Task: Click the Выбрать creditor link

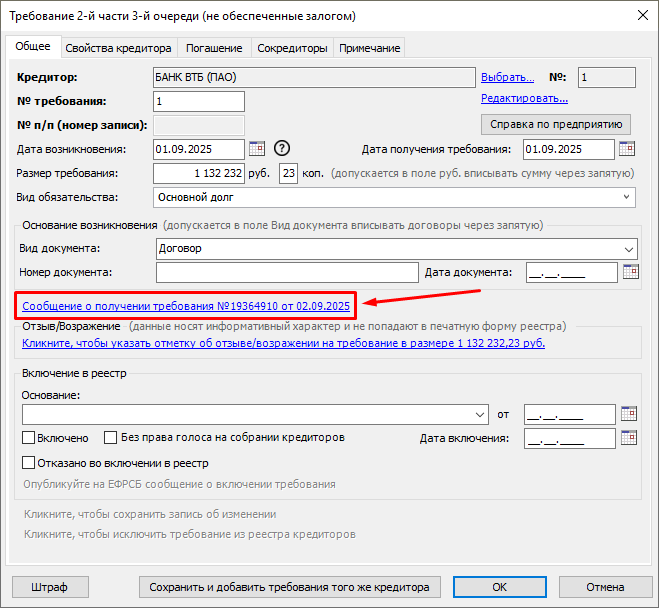Action: tap(509, 77)
